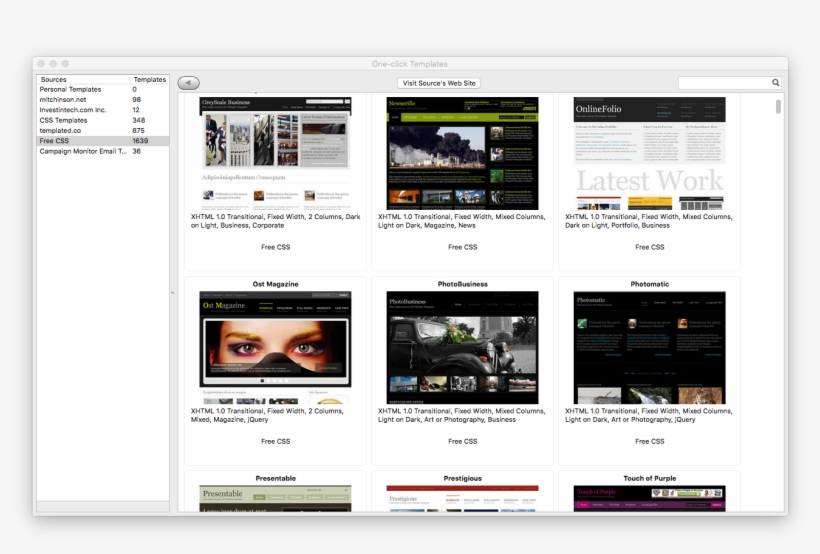The image size is (820, 554).
Task: Click the OnlineFolio description text
Action: [649, 221]
